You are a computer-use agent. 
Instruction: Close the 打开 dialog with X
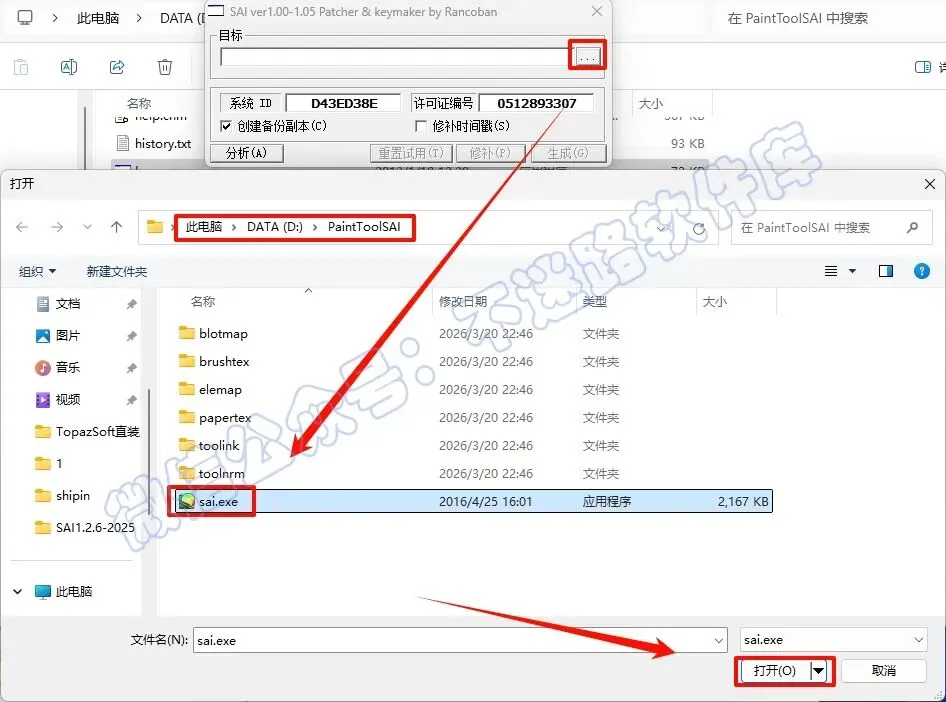930,184
